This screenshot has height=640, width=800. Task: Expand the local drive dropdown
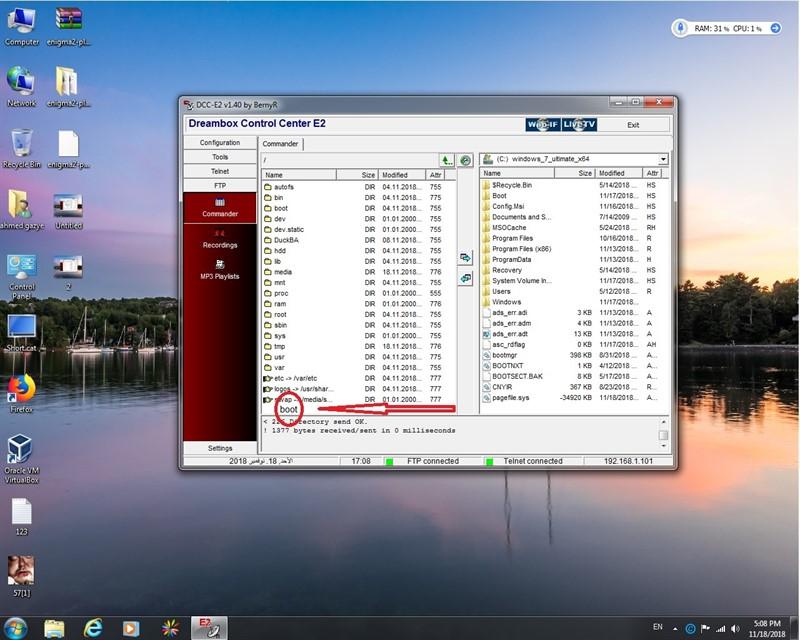(x=663, y=159)
